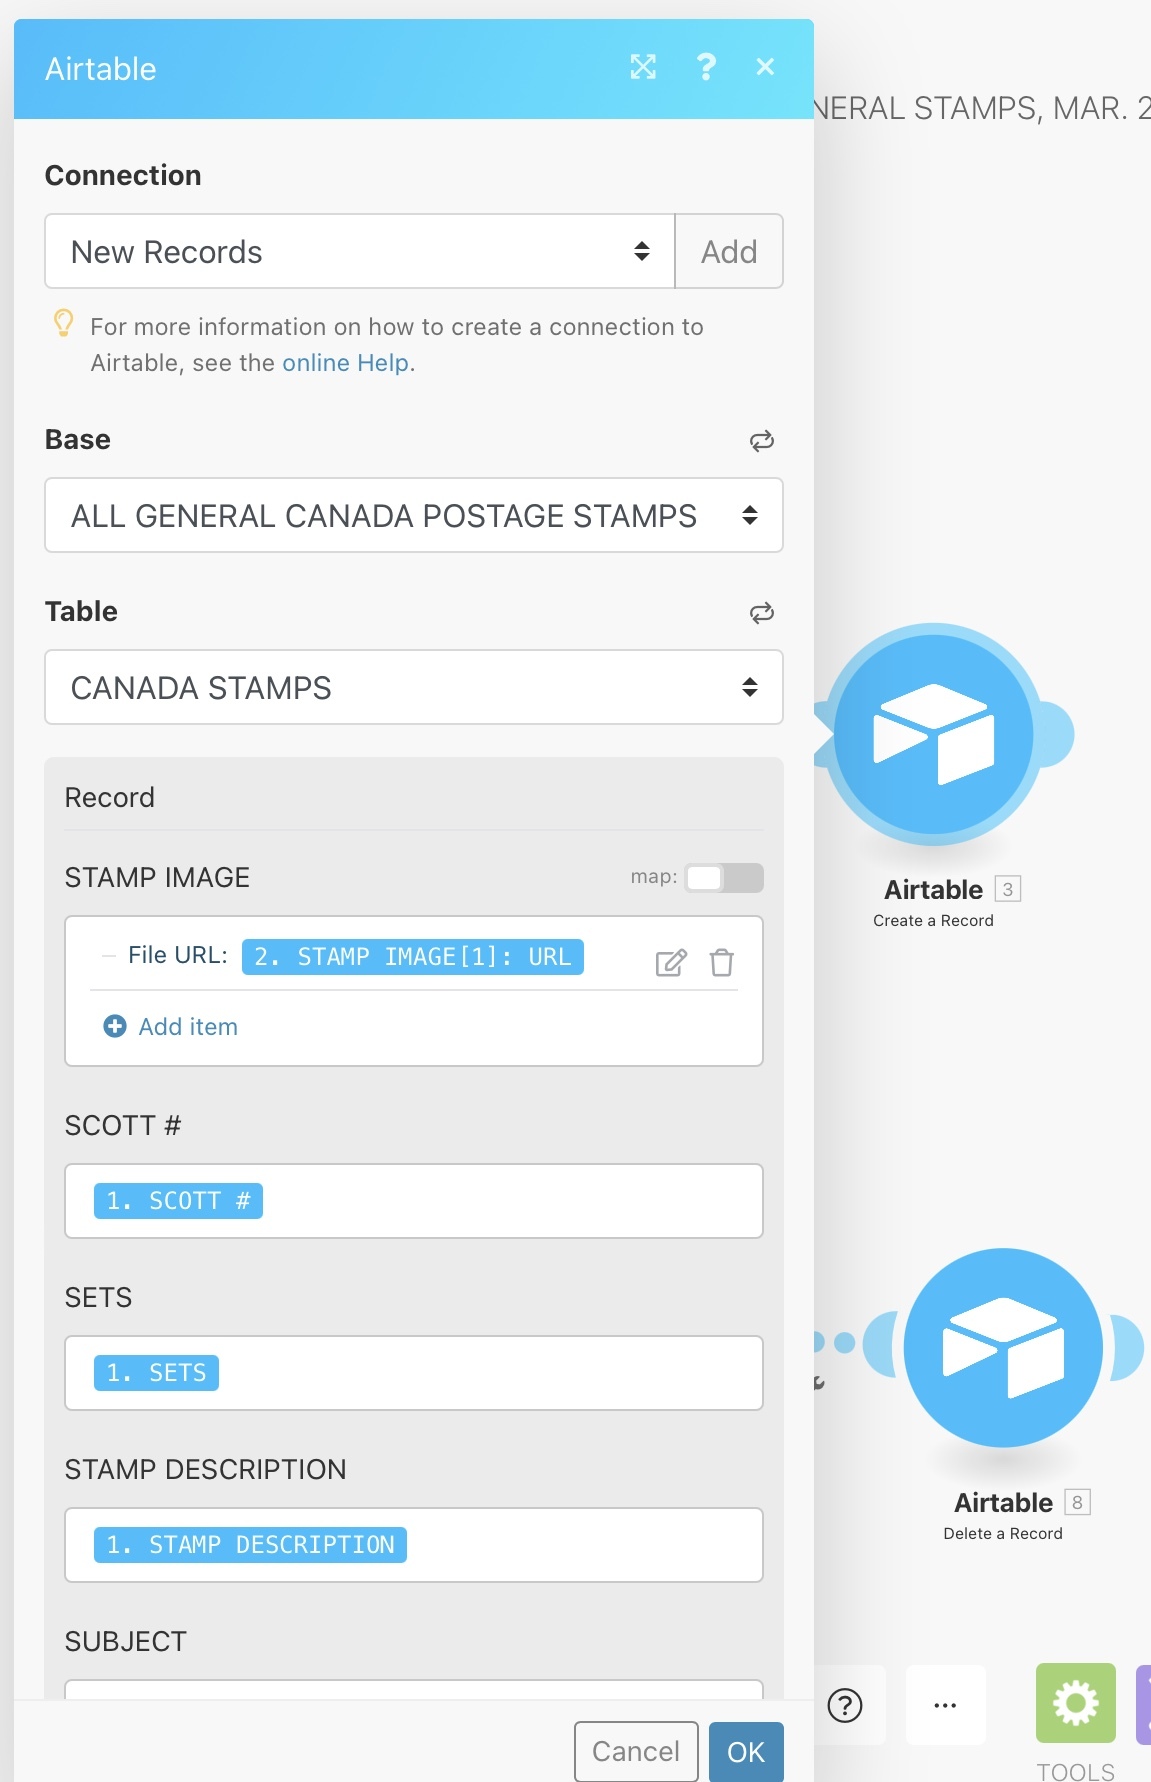1151x1782 pixels.
Task: Select the '1. SETS' mapped token
Action: click(x=156, y=1373)
